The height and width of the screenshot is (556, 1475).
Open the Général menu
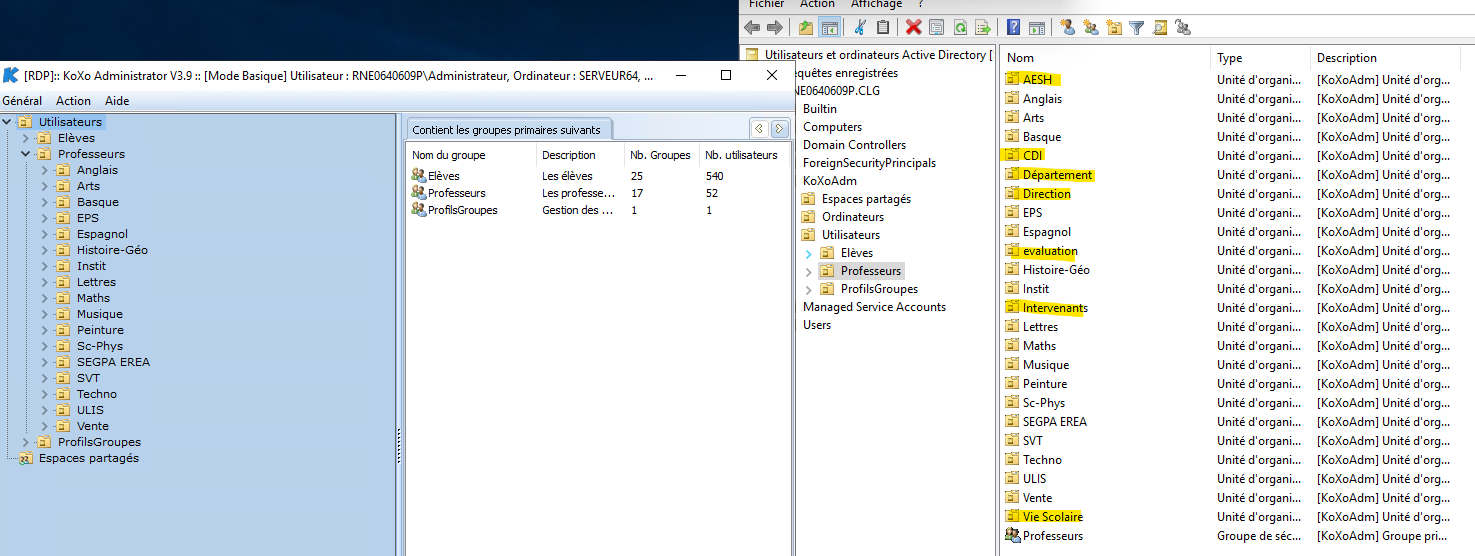click(x=22, y=101)
